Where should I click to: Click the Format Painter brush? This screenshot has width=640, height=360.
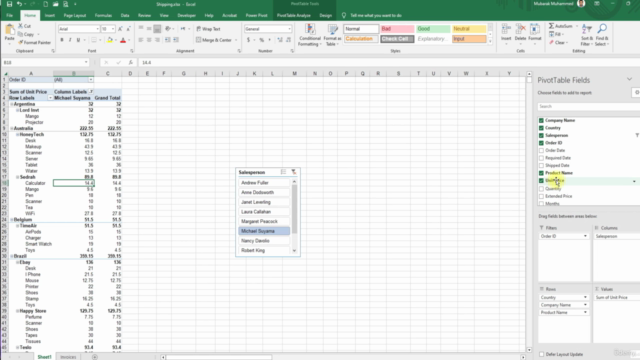34,42
